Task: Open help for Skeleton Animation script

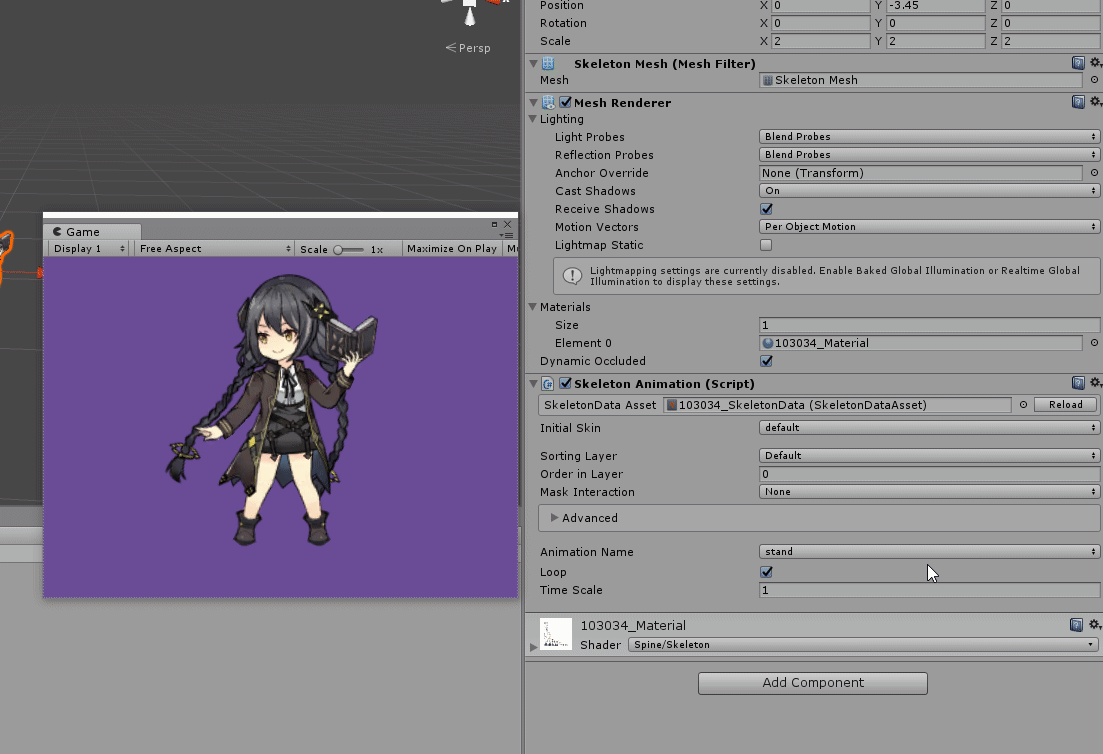Action: click(x=1078, y=383)
